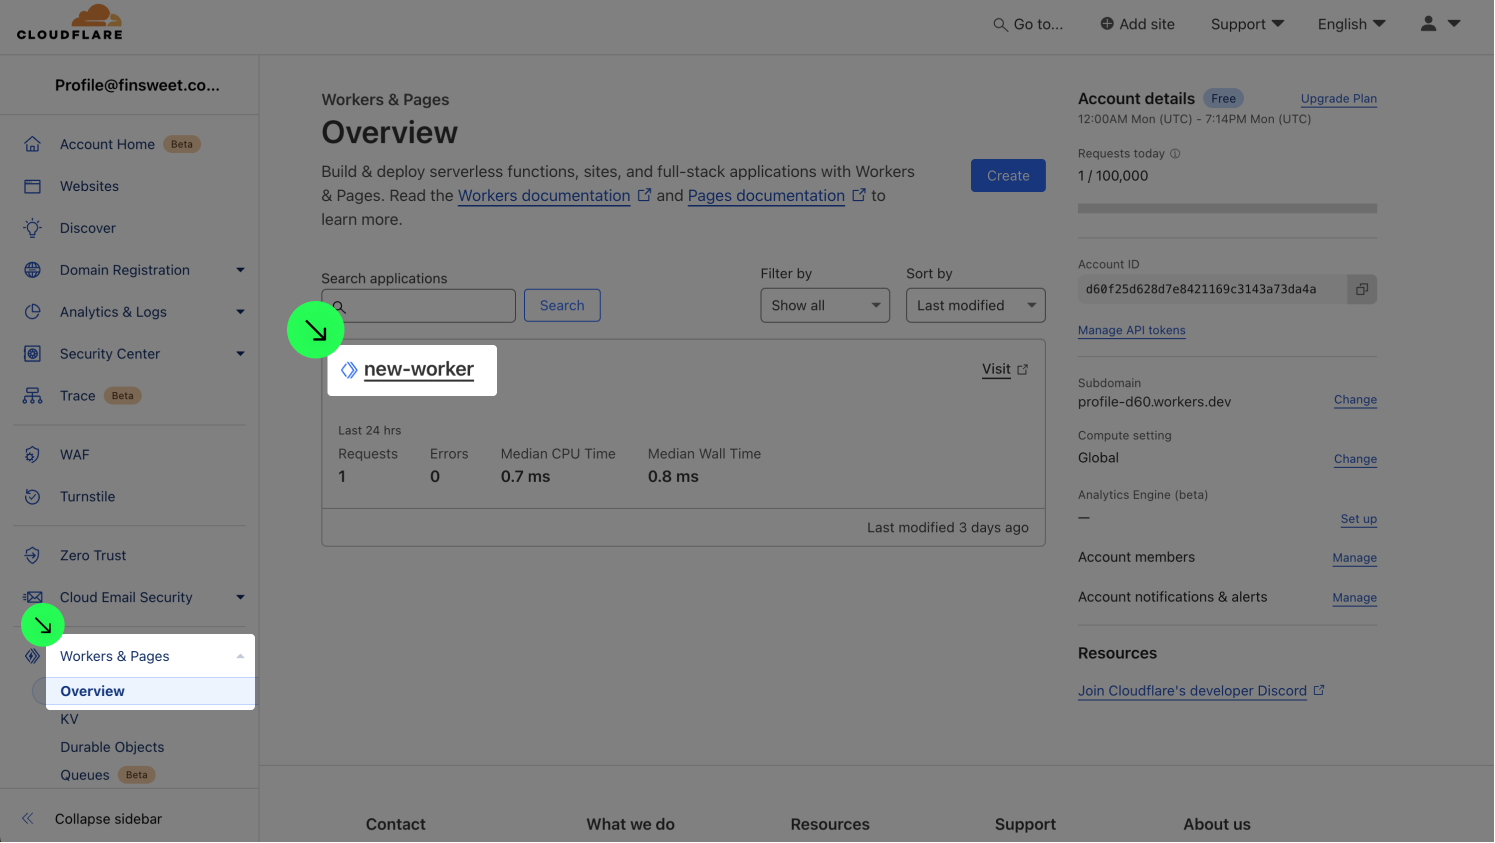1495x843 pixels.
Task: Open the Go to search
Action: coord(1028,24)
